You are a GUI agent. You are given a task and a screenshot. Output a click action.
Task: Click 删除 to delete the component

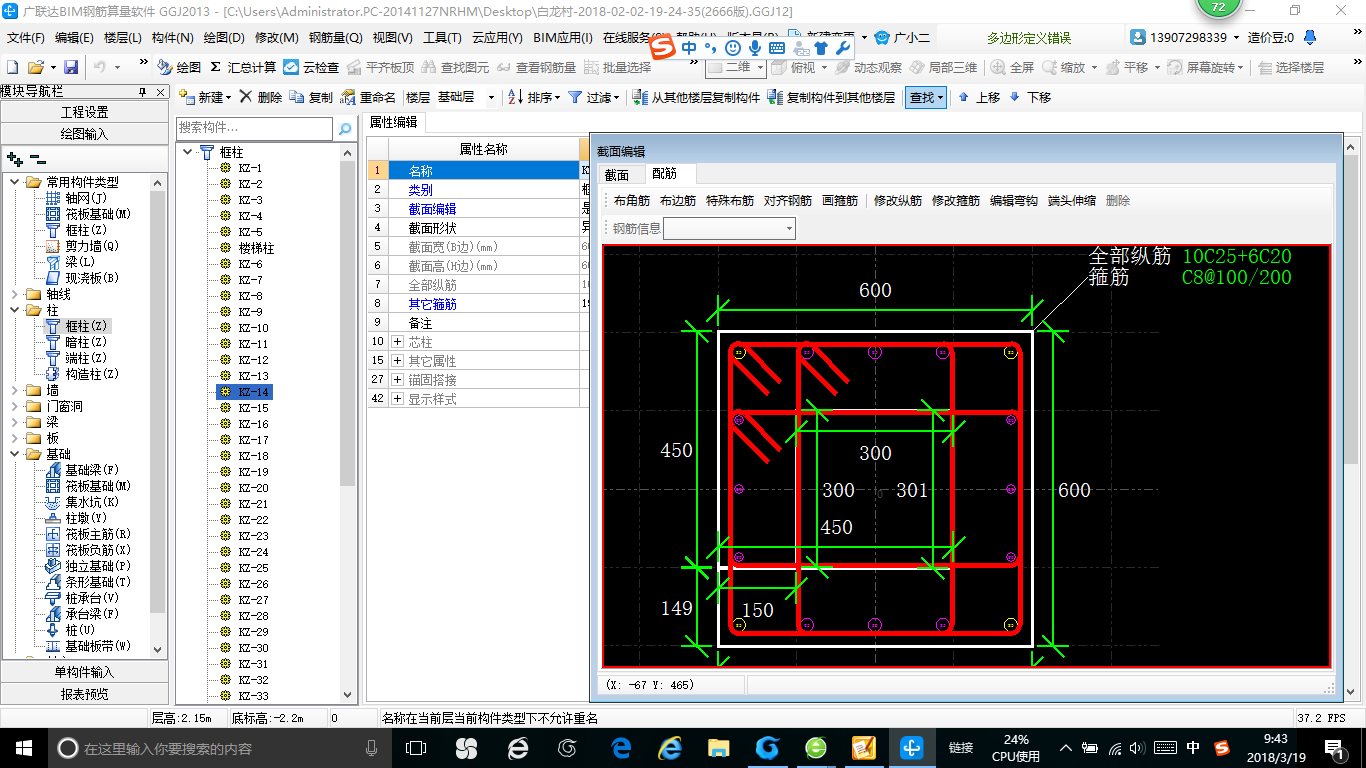pos(261,97)
